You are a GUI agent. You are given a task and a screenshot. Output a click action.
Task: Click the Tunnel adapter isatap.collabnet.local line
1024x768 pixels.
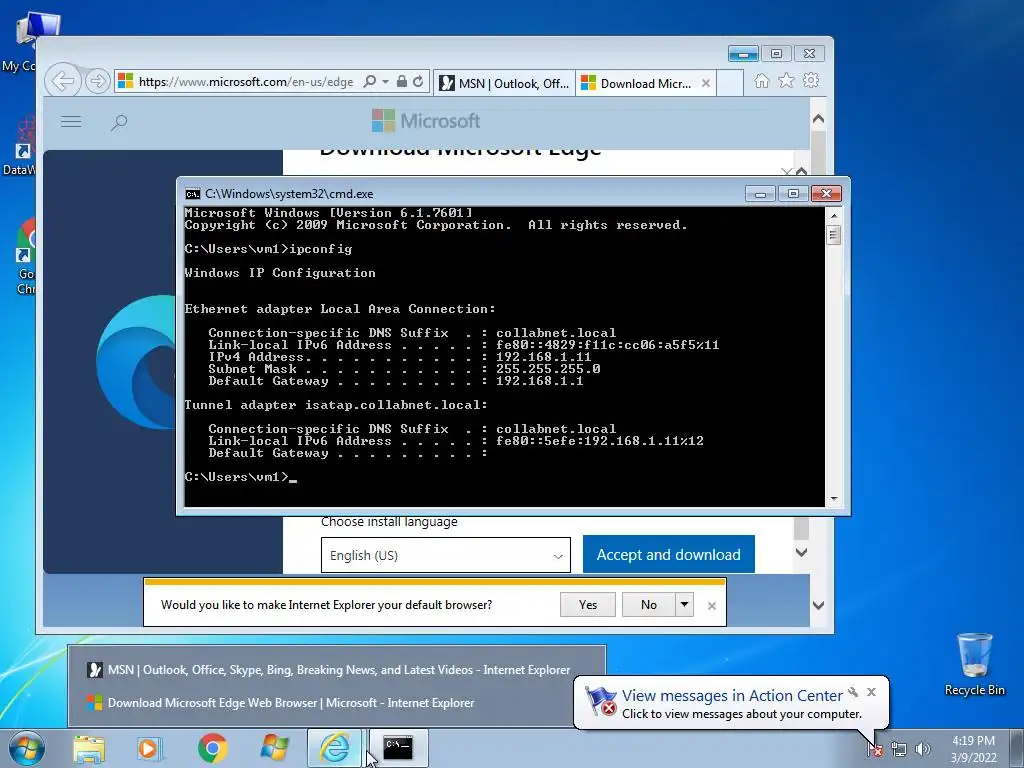click(336, 405)
